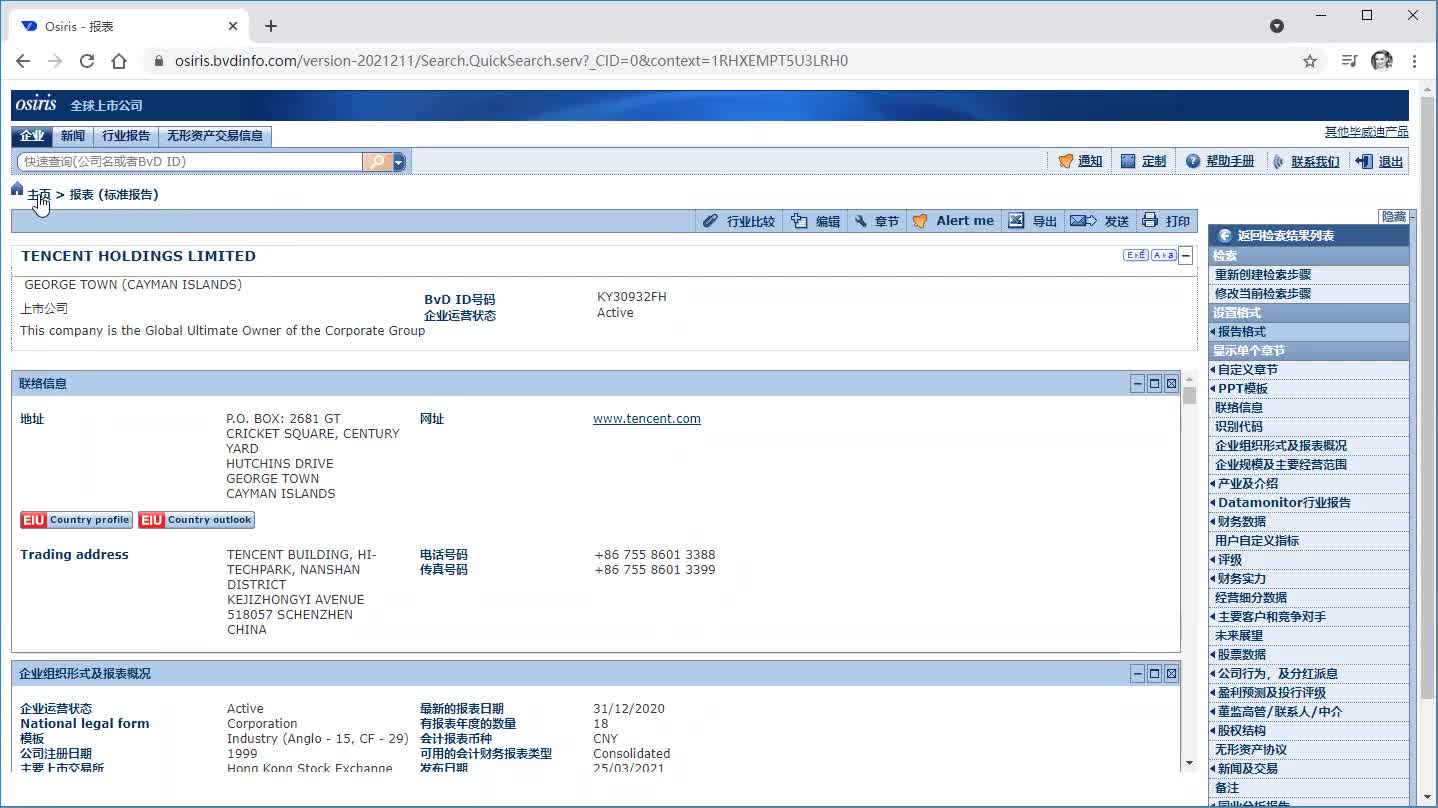Click the A▸a case conversion icon
Screen dimensions: 1438x808
coord(1163,255)
